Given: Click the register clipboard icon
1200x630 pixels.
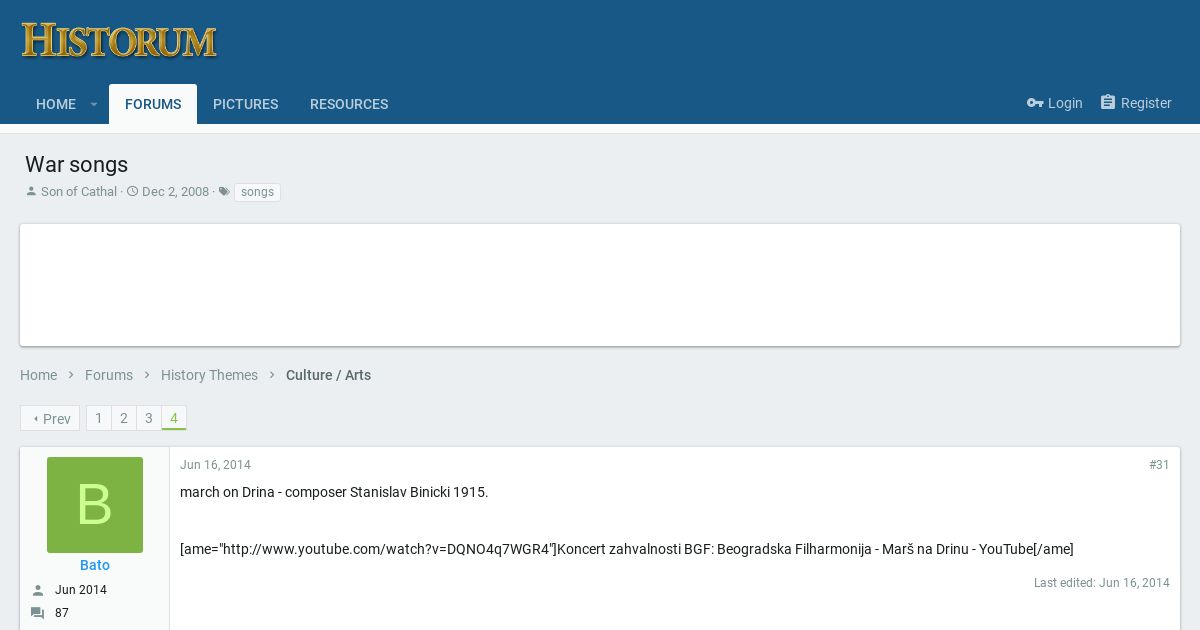Looking at the screenshot, I should [x=1108, y=102].
